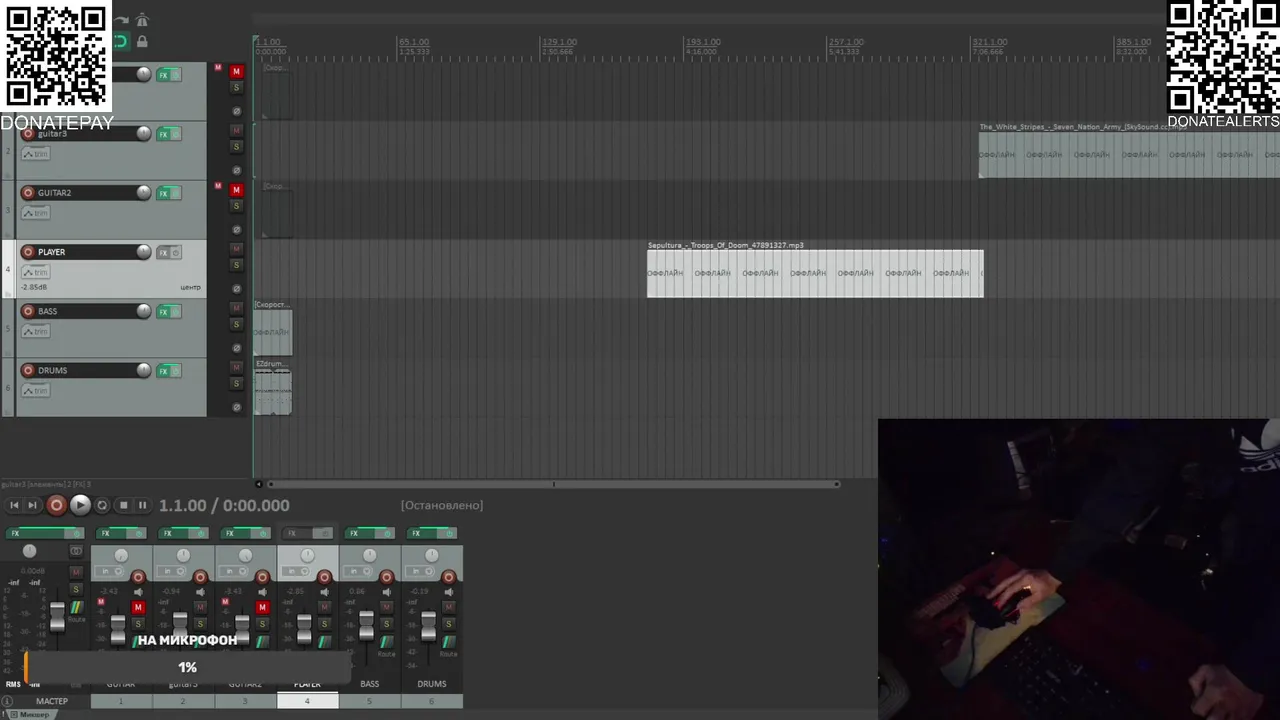Click the speaker monitor icon on BASS strip
Screen dimensions: 1280x720
(386, 592)
